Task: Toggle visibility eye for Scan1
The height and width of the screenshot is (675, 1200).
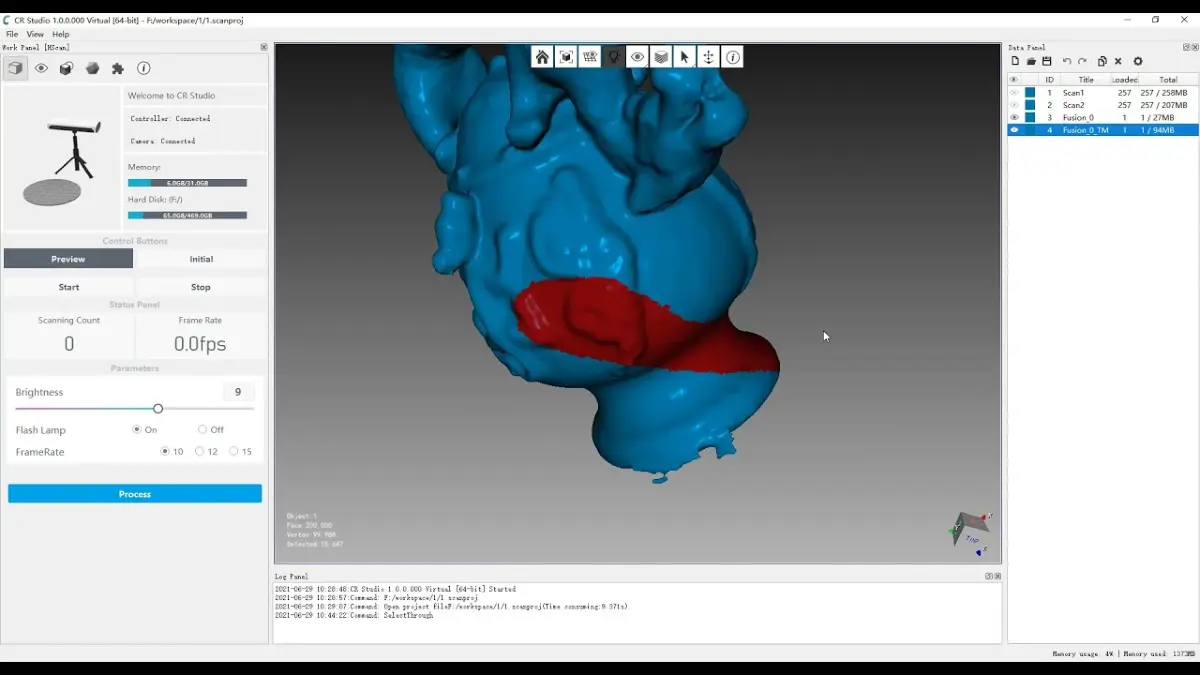Action: coord(1014,93)
